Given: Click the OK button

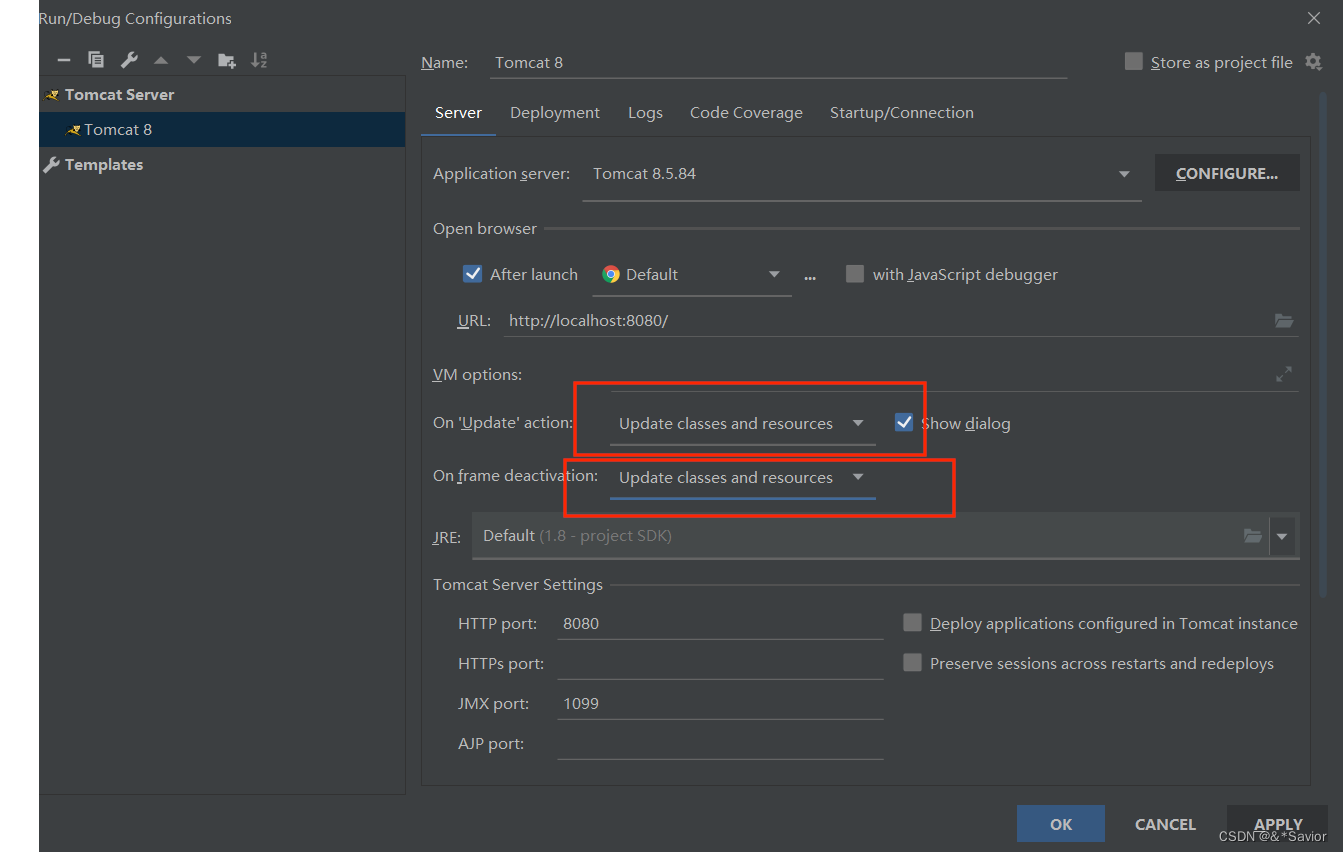Looking at the screenshot, I should [1061, 824].
